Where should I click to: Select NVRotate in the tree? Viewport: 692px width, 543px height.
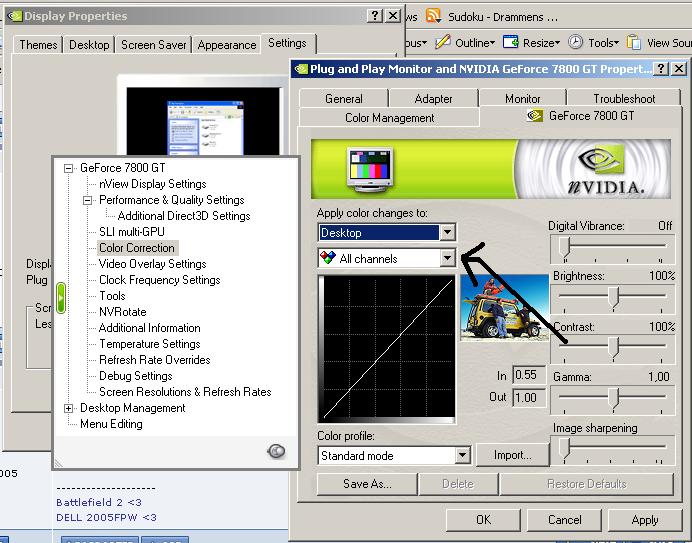123,312
